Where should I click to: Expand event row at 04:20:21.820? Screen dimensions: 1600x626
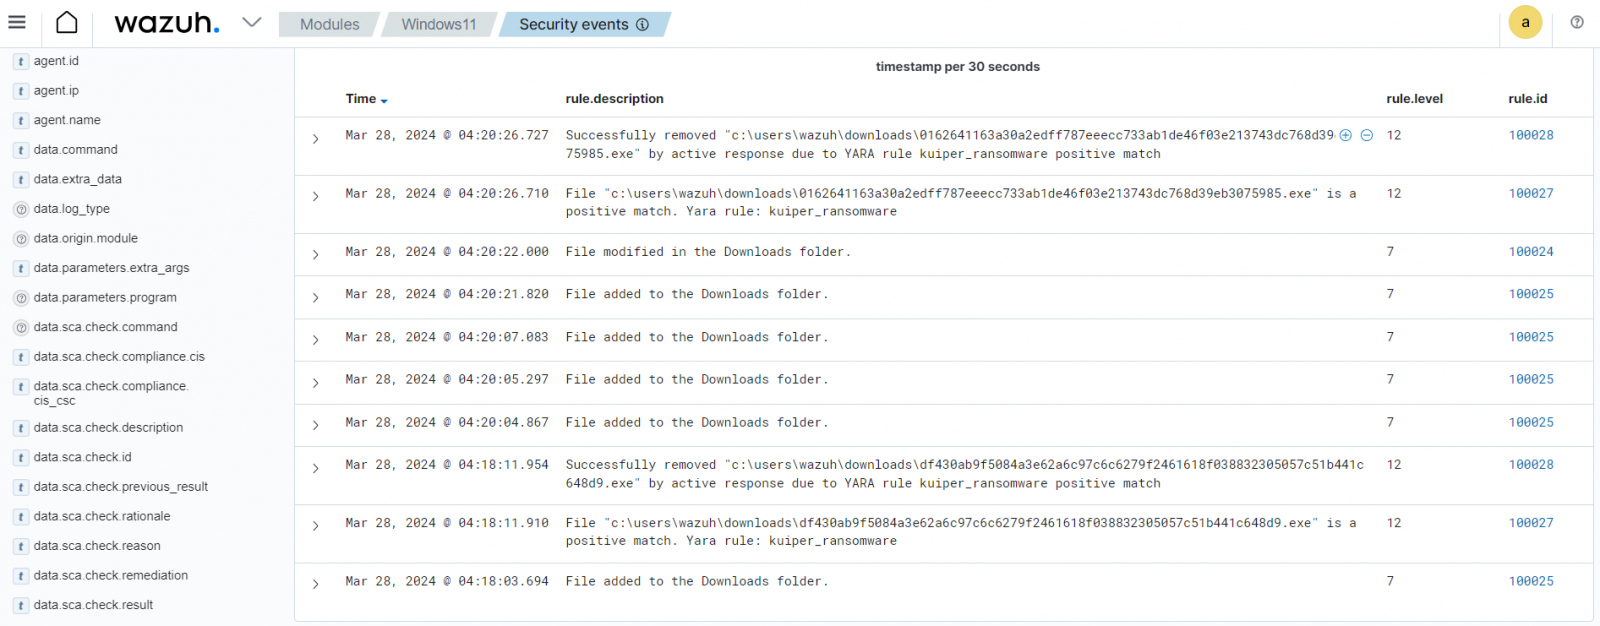315,298
